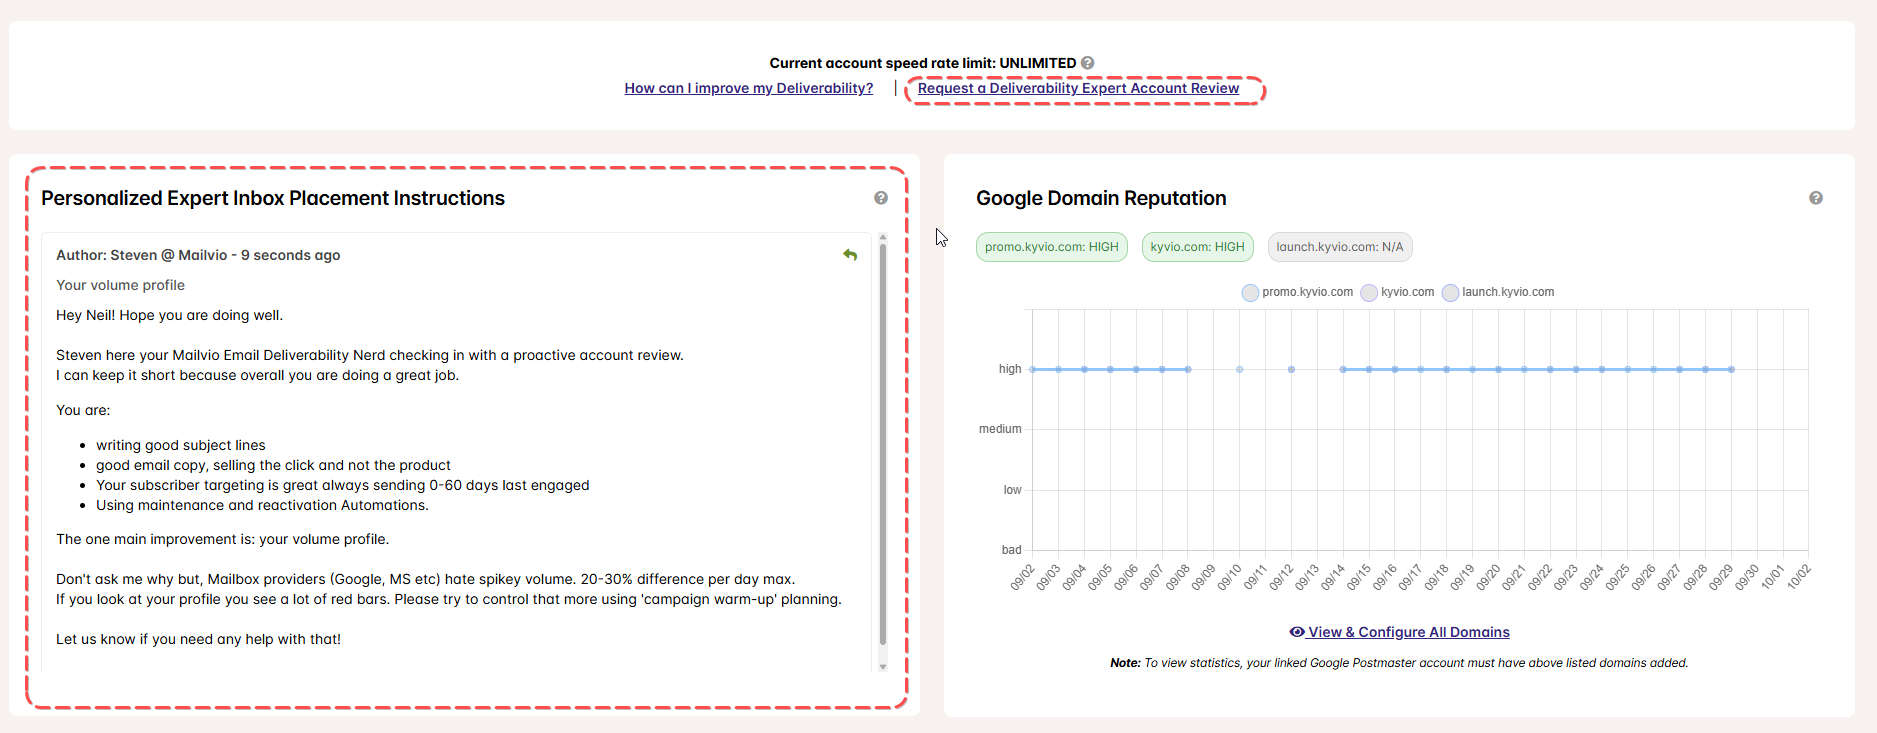Screen dimensions: 1877x733
Task: Click the 'promo.kyvio.com: HIGH' badge
Action: point(1052,247)
